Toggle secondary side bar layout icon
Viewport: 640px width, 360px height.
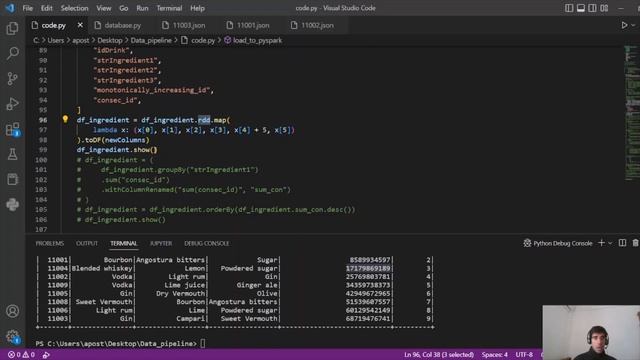592,8
